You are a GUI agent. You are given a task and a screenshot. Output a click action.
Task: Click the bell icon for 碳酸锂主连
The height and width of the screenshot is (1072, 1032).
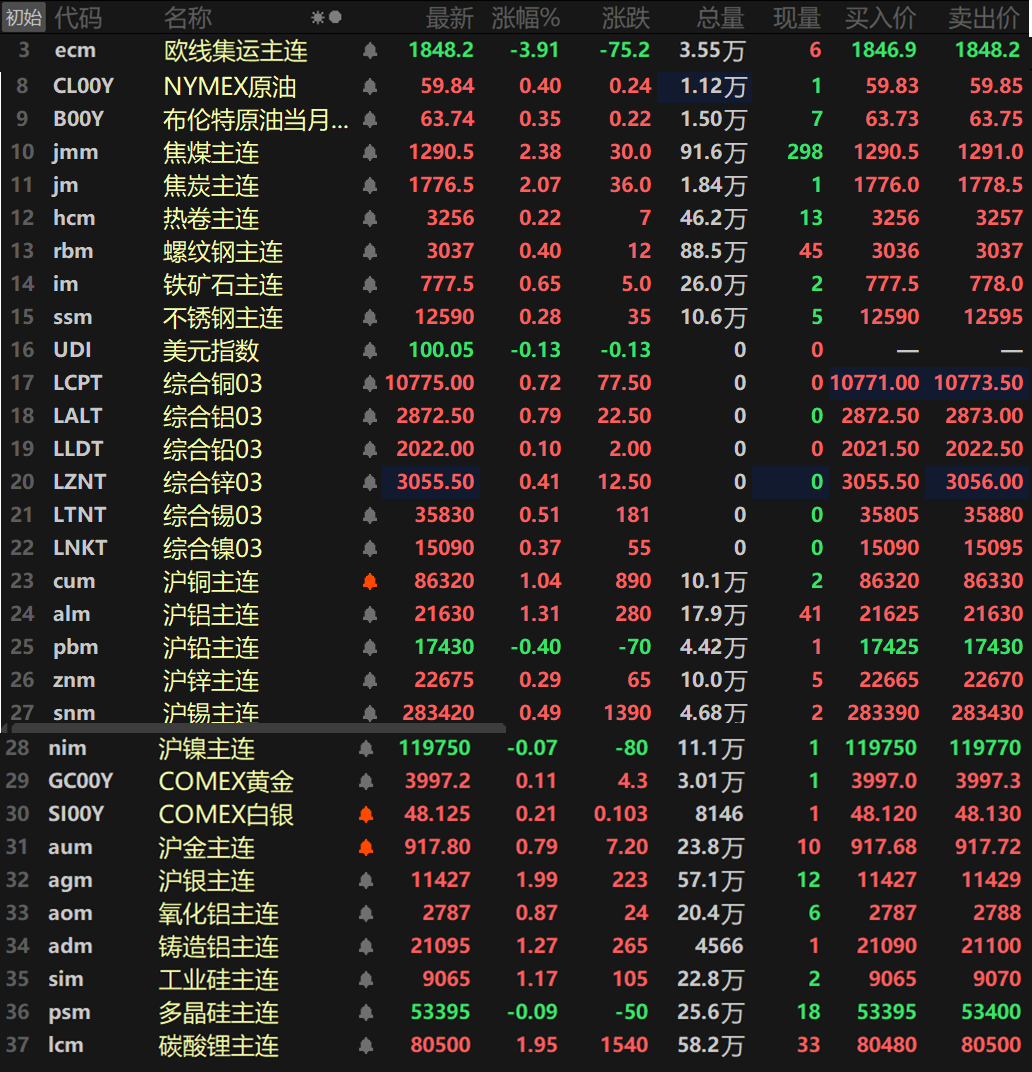tap(366, 1046)
